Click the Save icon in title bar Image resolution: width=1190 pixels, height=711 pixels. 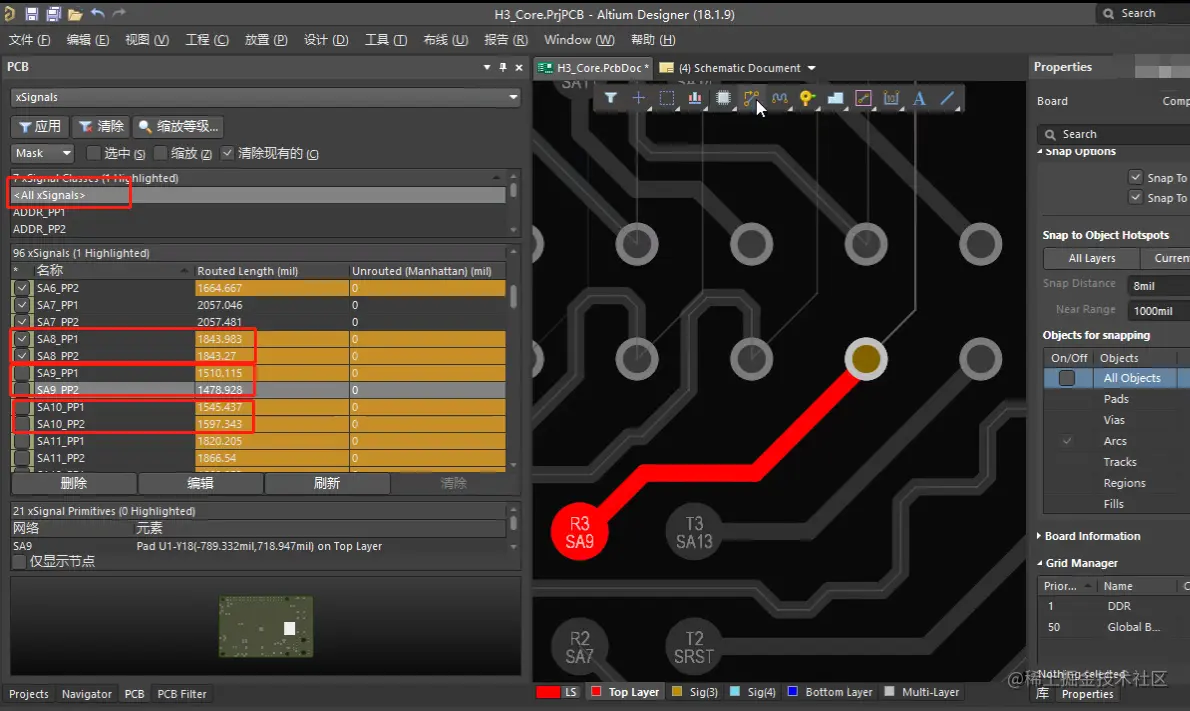click(32, 14)
